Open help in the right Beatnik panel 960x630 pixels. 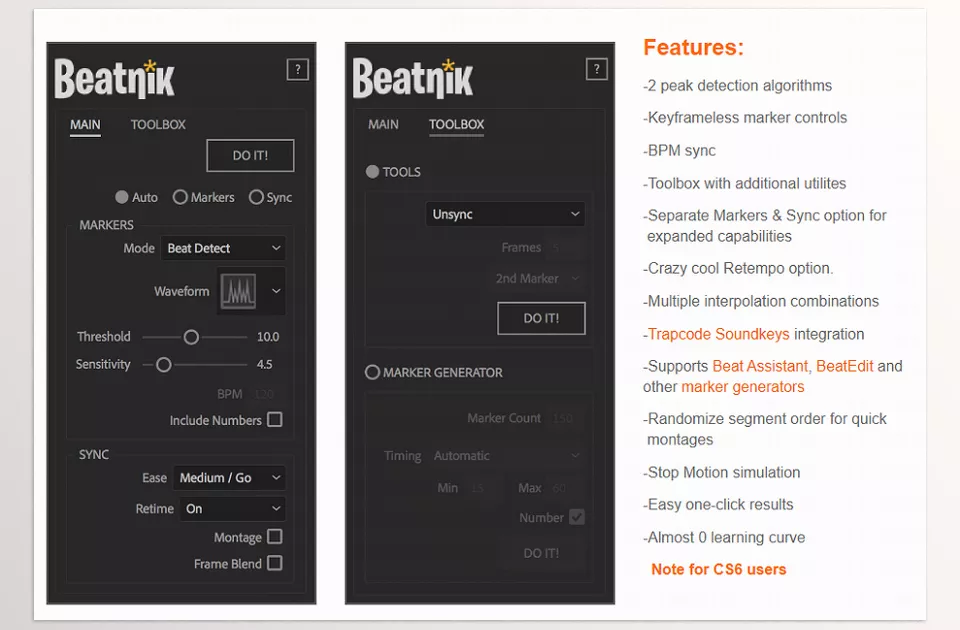point(596,69)
